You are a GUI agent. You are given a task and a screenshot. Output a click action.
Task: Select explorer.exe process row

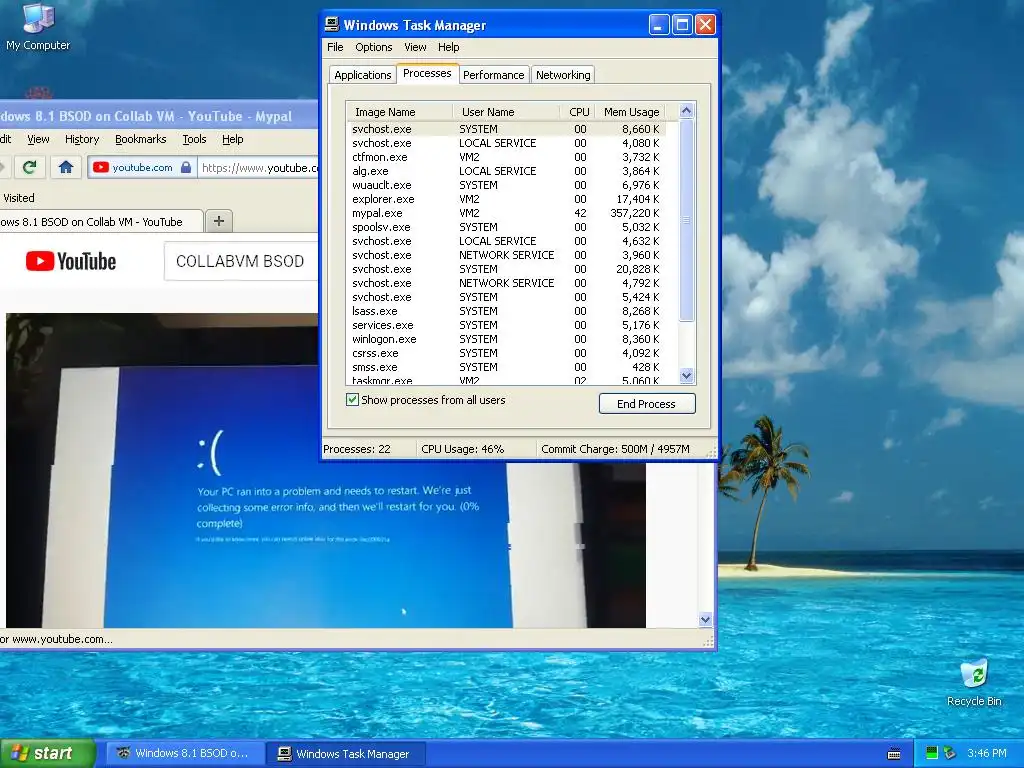coord(507,199)
